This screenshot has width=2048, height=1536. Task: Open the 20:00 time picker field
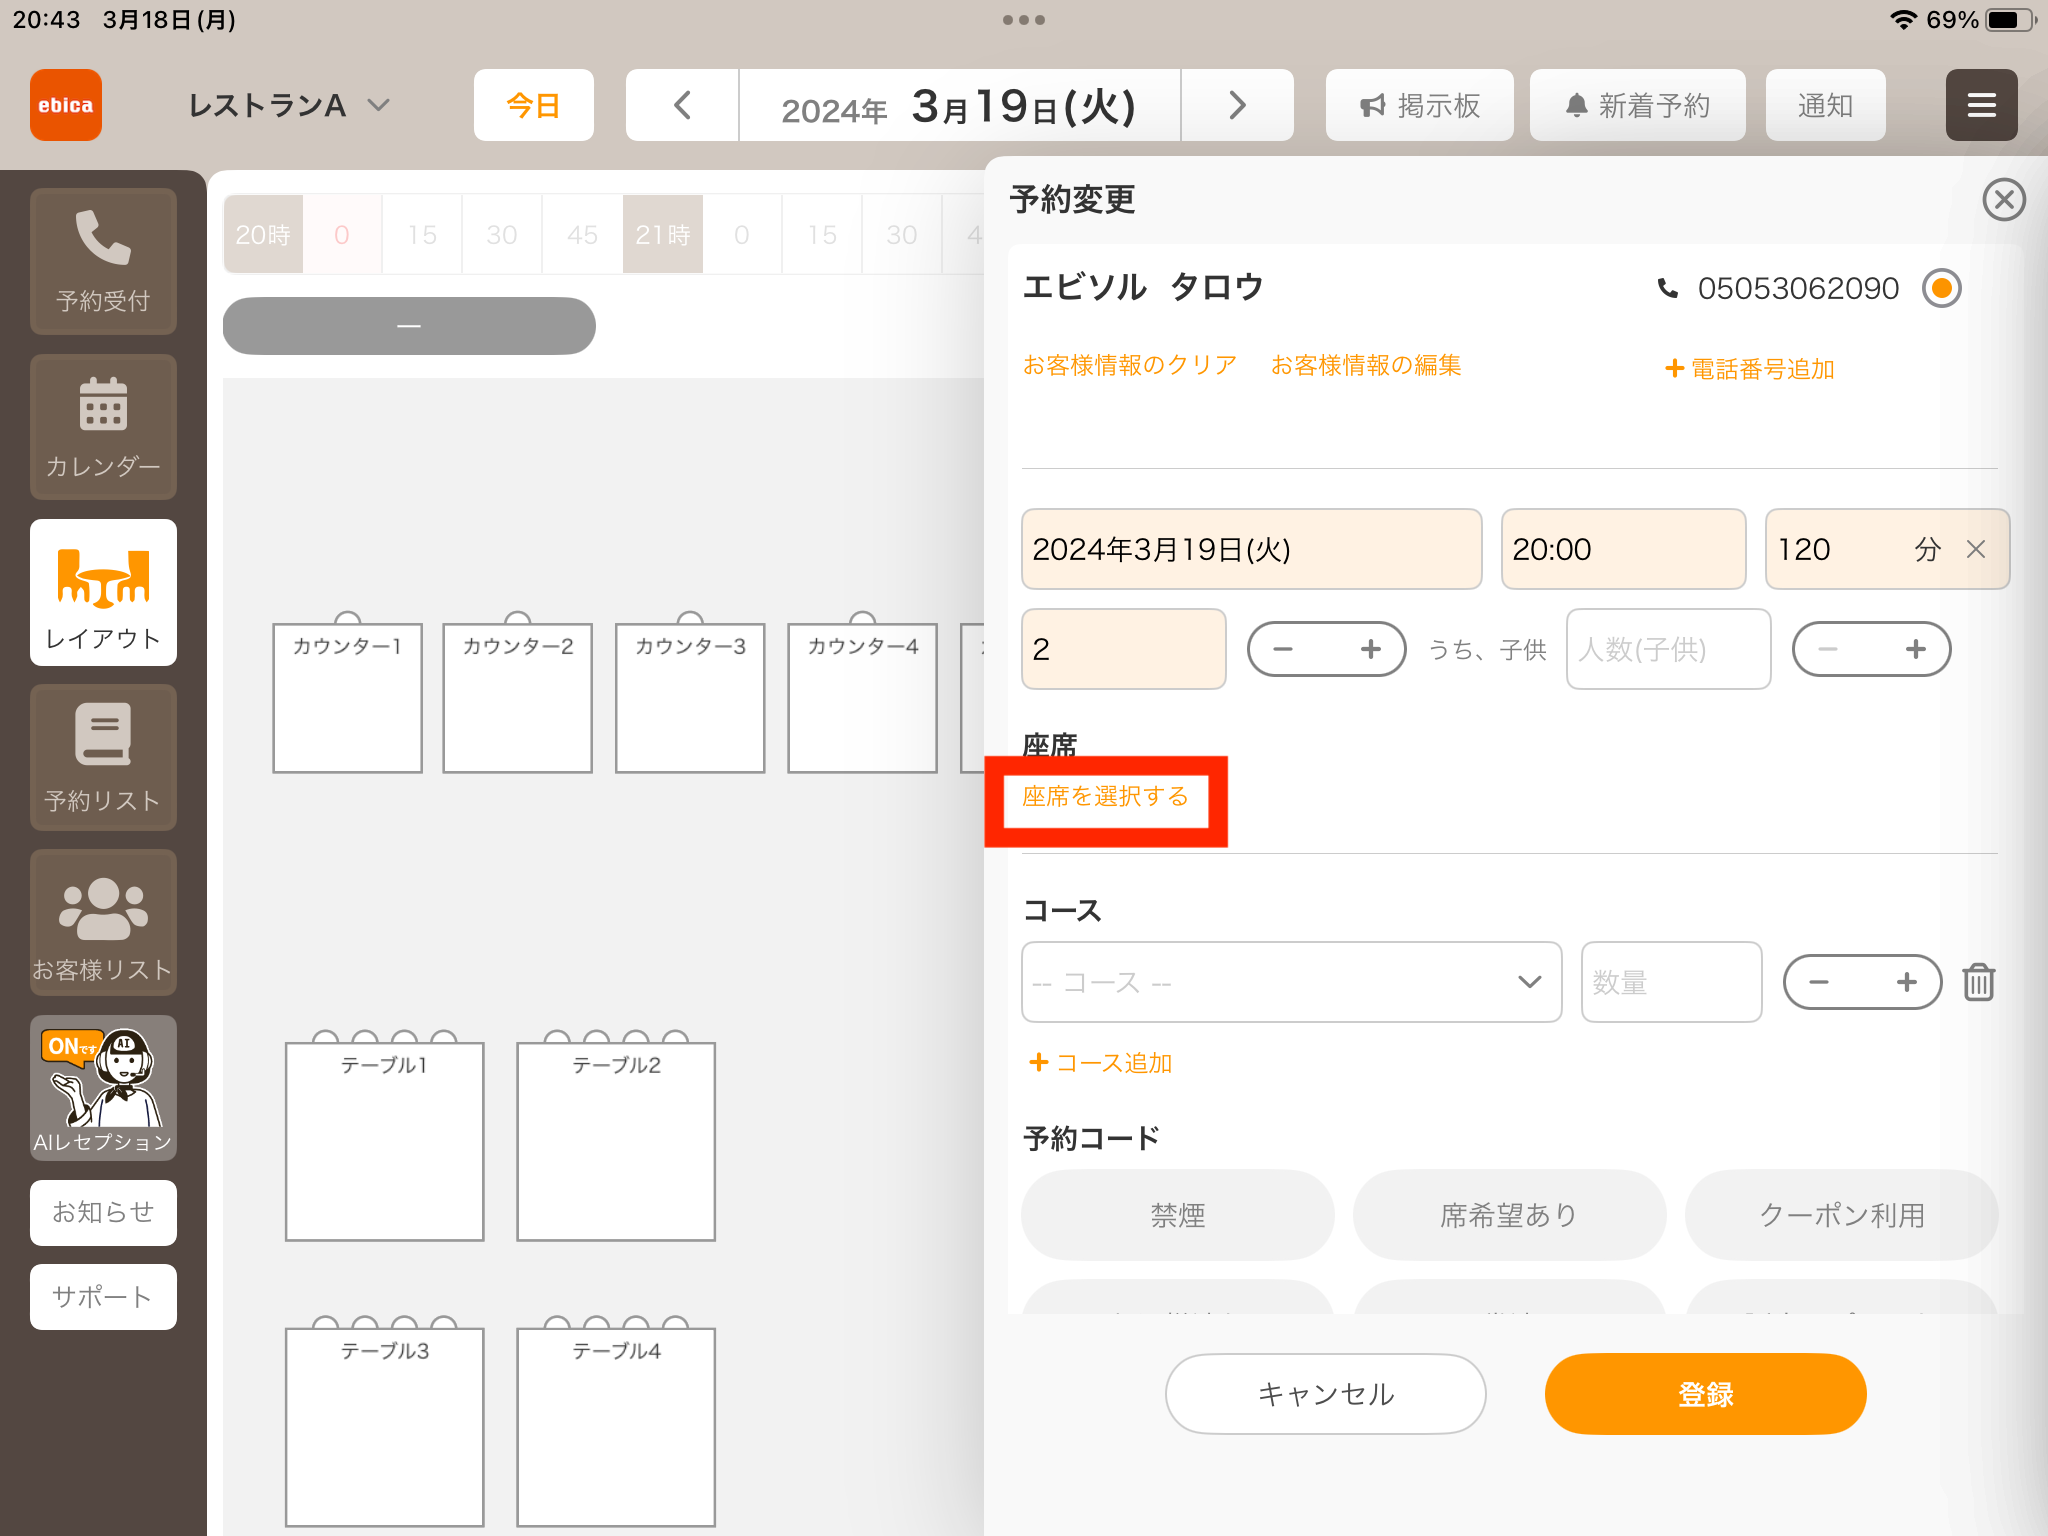pyautogui.click(x=1624, y=549)
